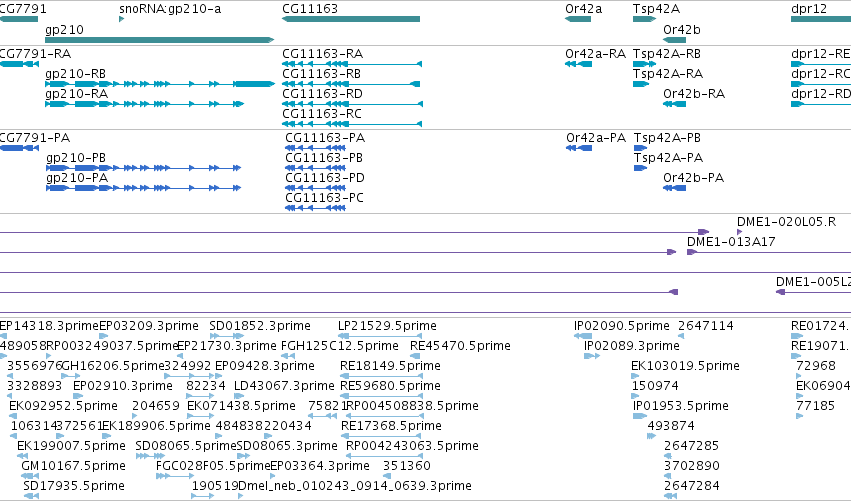Click the EP02910.3prime label
The width and height of the screenshot is (851, 501).
coord(123,386)
